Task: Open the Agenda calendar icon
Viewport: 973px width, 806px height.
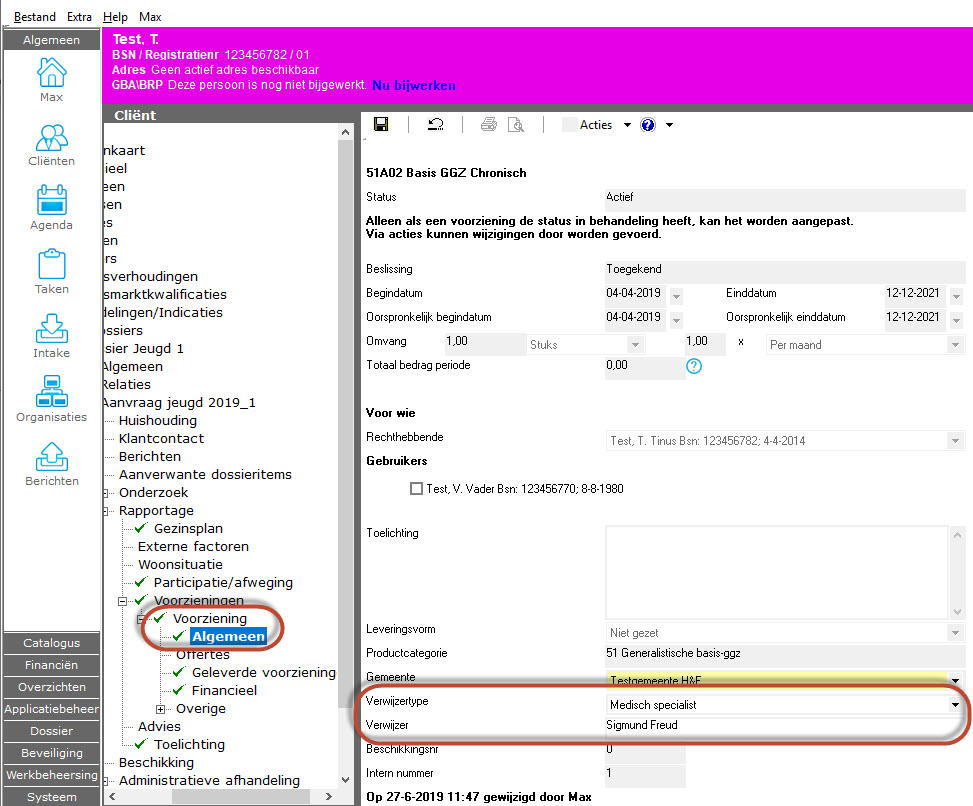Action: (x=51, y=208)
